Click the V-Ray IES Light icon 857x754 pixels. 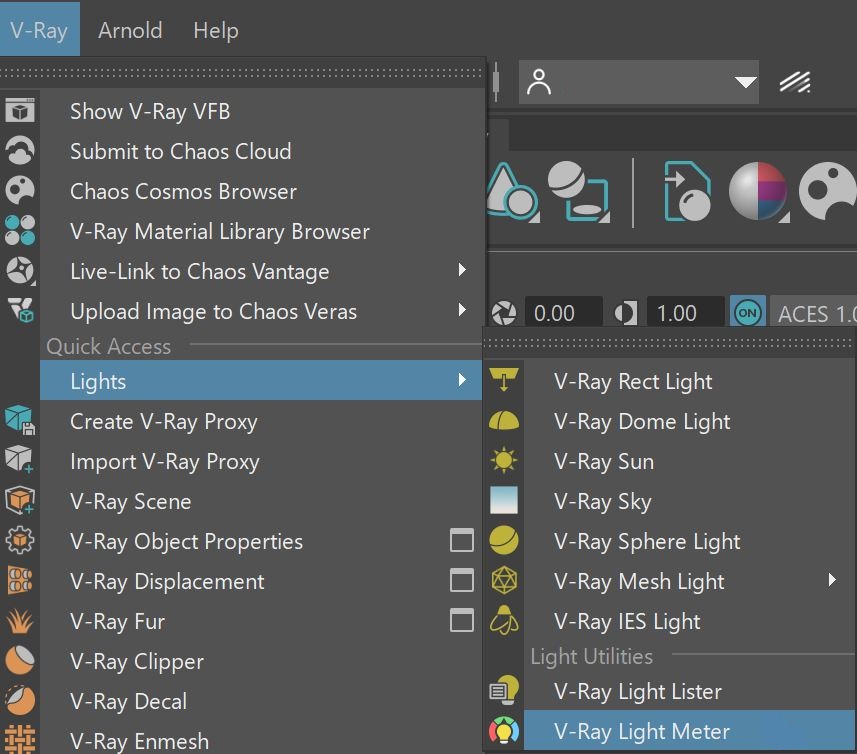point(504,621)
